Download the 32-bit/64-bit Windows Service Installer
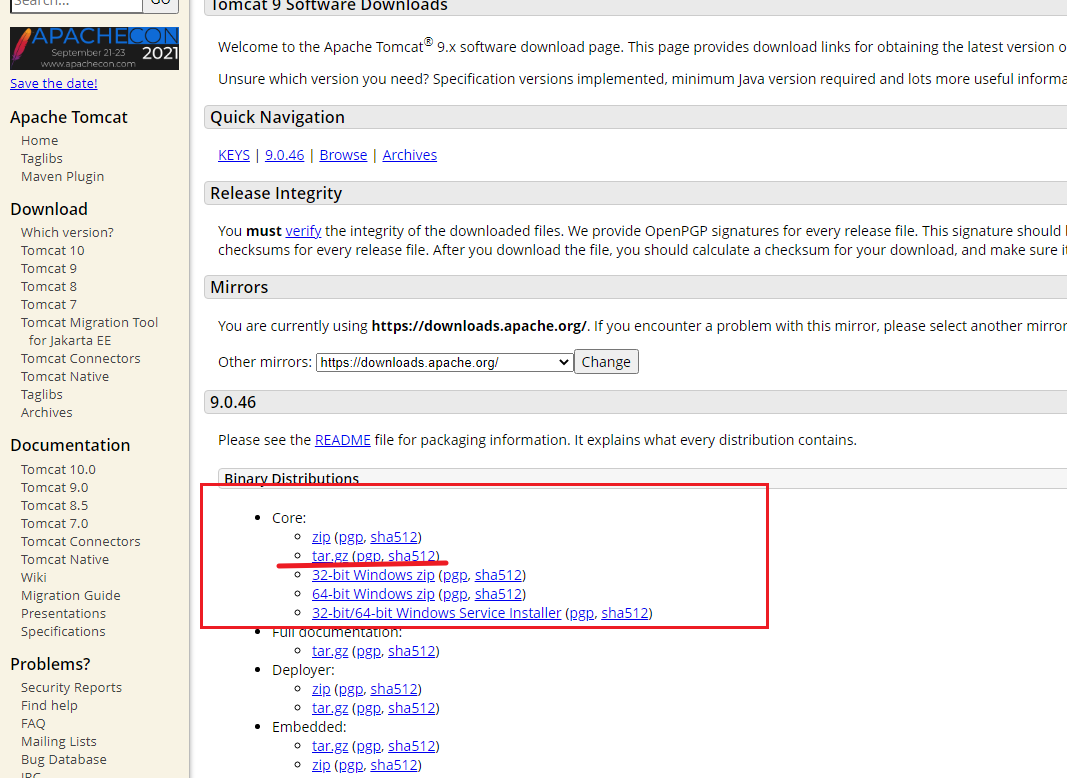 tap(436, 613)
